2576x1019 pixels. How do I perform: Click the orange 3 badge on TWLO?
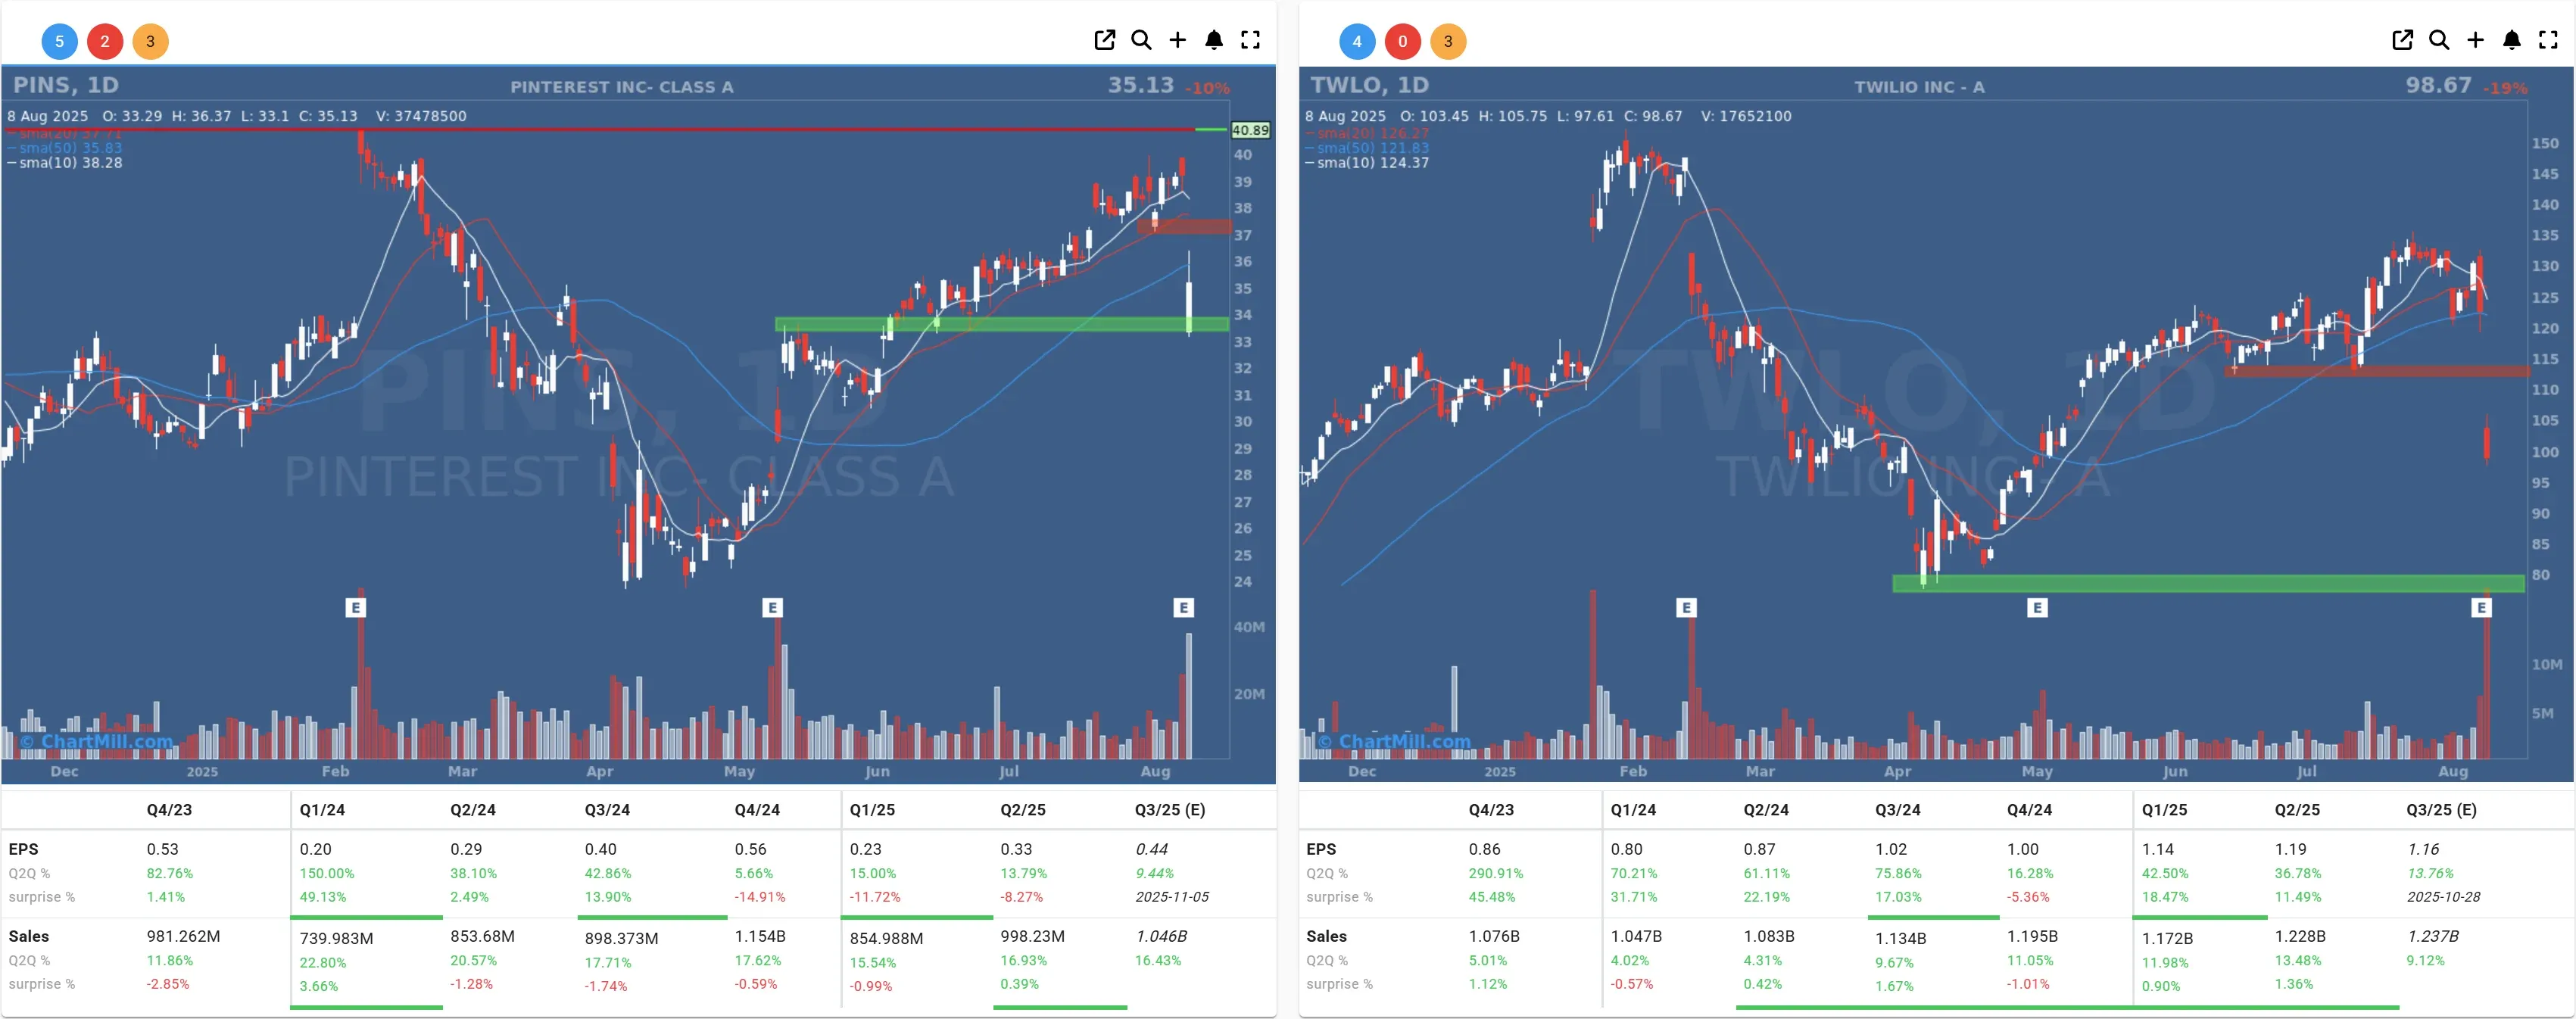[1448, 41]
